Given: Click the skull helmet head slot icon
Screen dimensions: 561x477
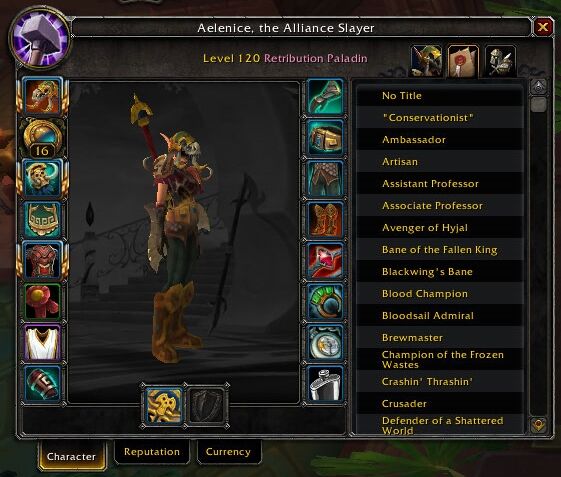Looking at the screenshot, I should [43, 97].
